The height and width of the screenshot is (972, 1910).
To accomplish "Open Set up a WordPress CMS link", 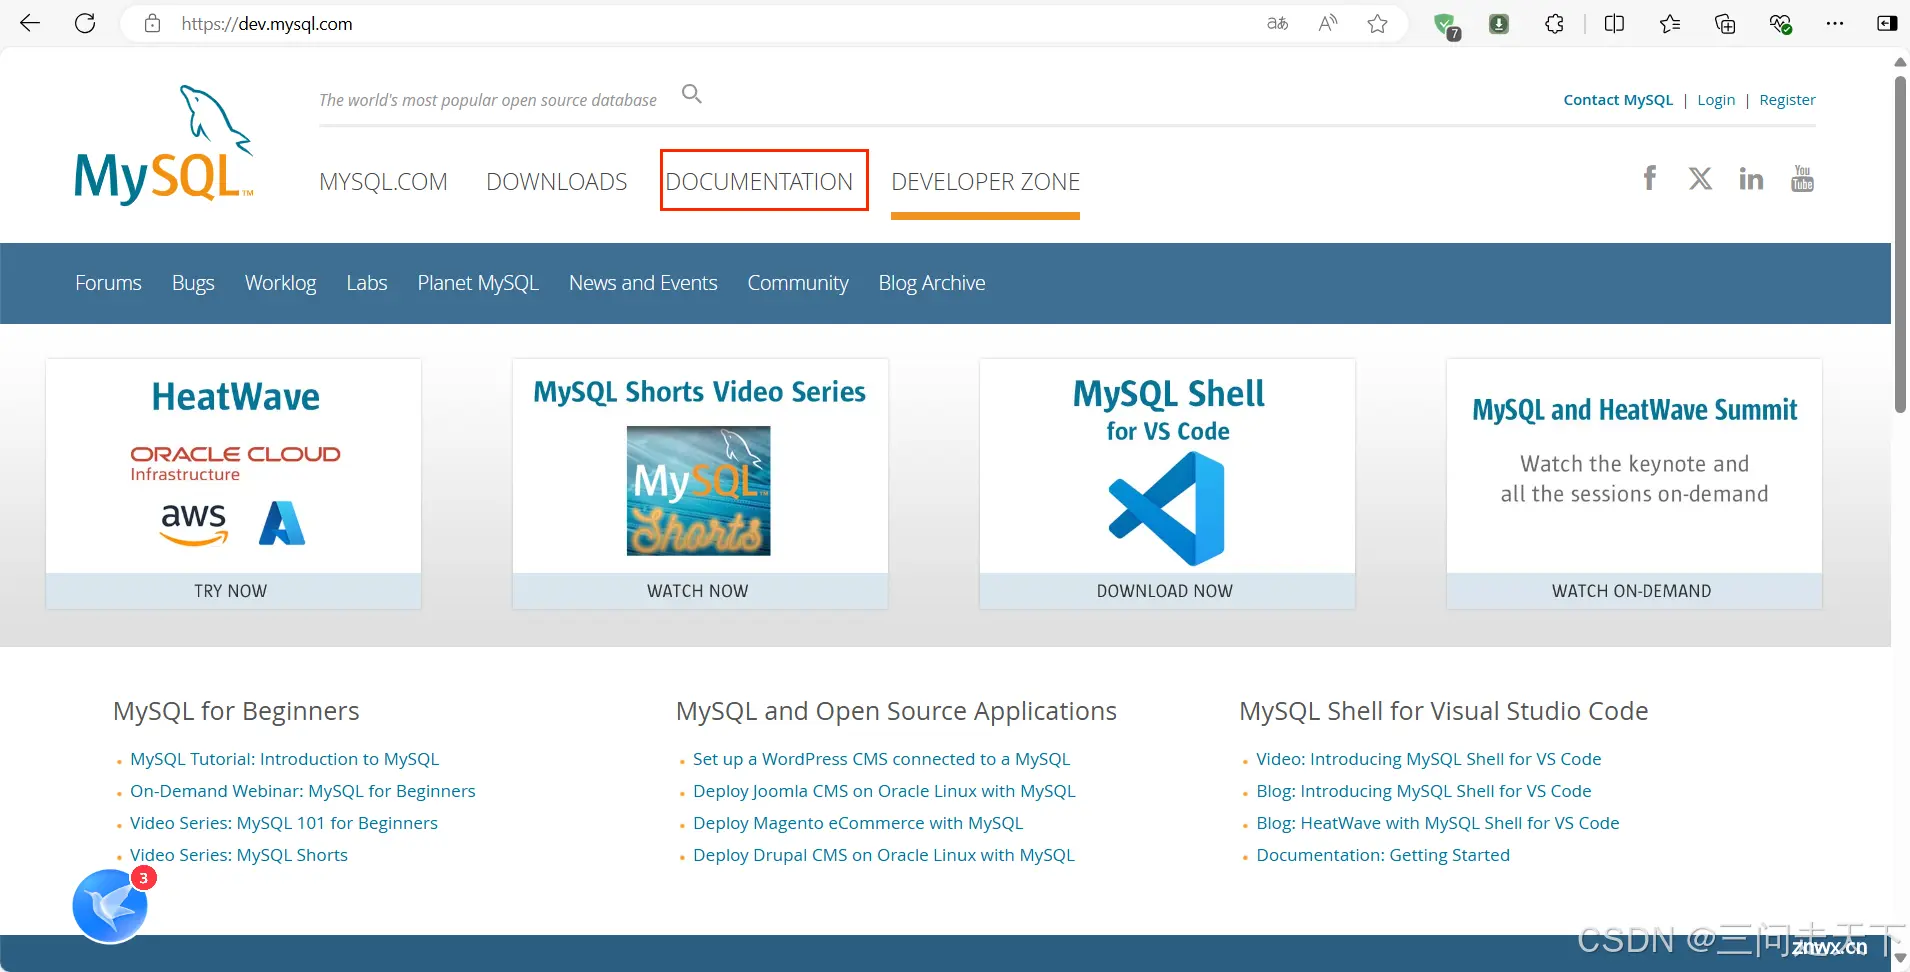I will (881, 759).
